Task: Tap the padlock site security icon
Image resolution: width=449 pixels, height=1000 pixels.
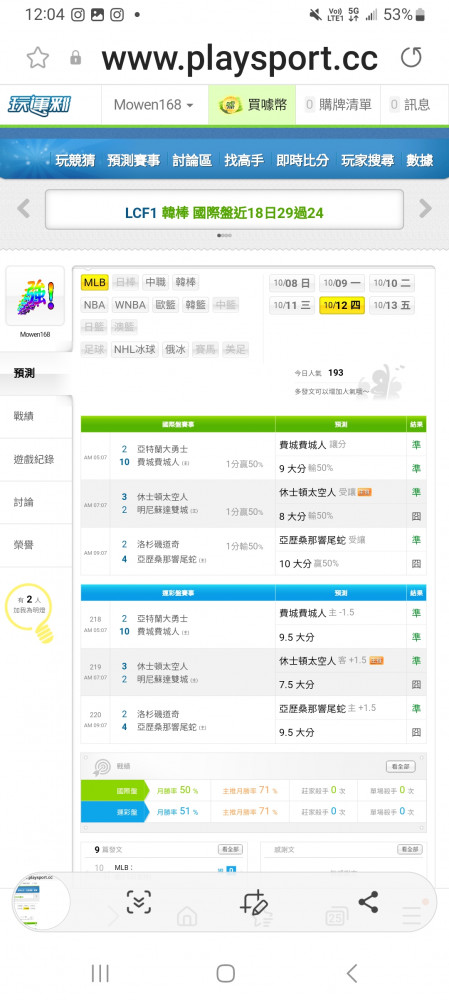Action: 76,58
